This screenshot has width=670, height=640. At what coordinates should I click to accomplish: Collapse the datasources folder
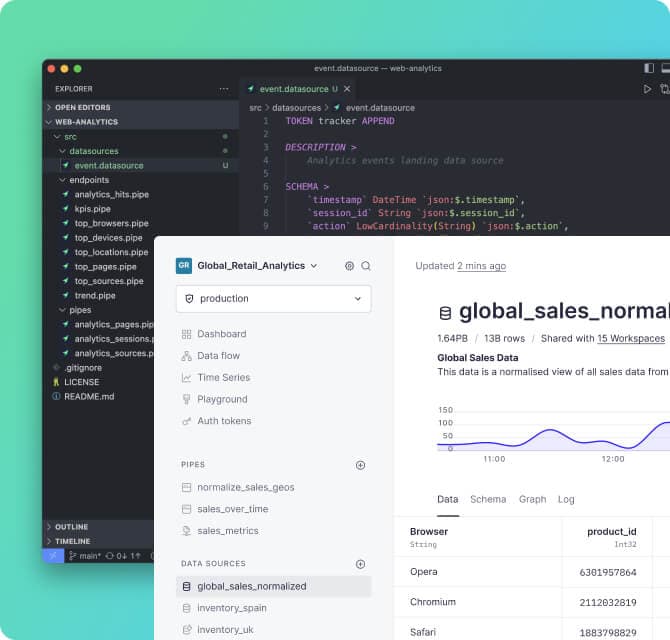tap(141, 151)
